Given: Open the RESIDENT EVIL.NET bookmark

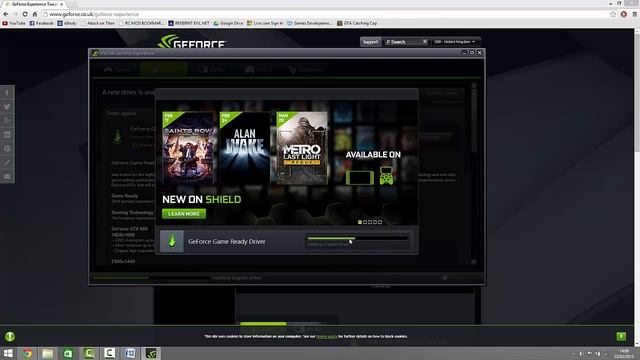Looking at the screenshot, I should click(x=189, y=23).
